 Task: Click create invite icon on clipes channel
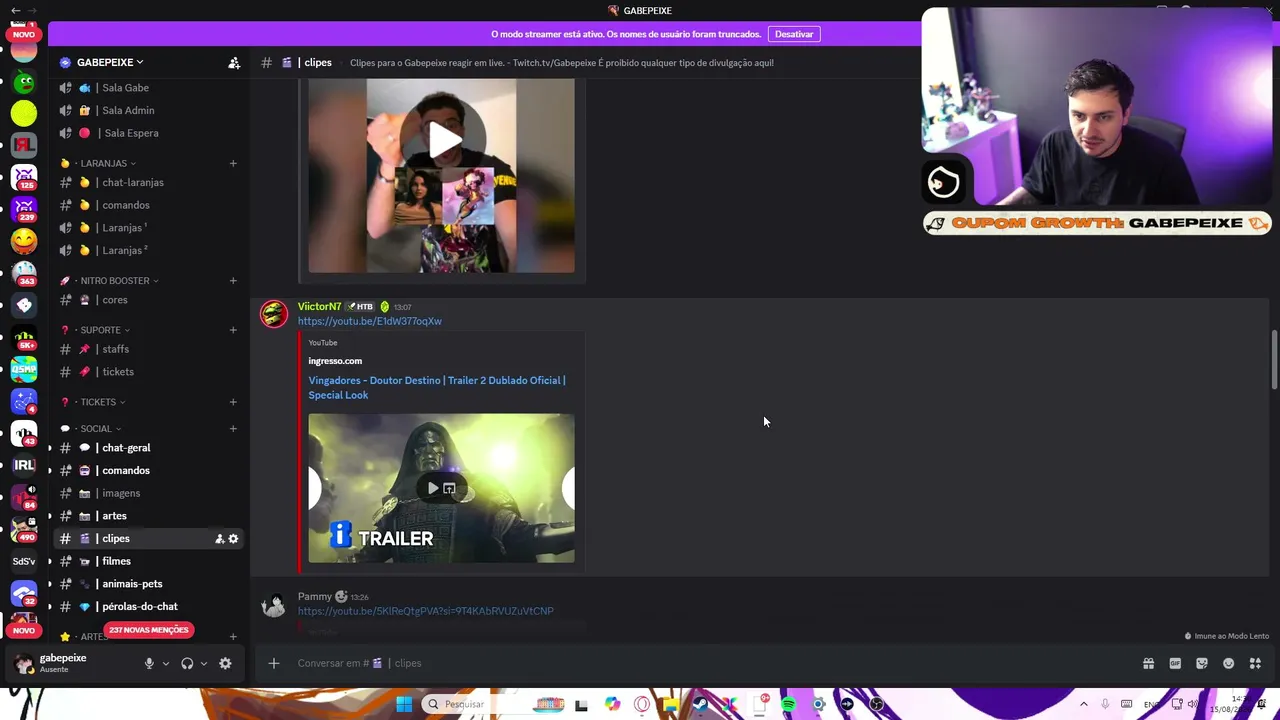point(219,539)
